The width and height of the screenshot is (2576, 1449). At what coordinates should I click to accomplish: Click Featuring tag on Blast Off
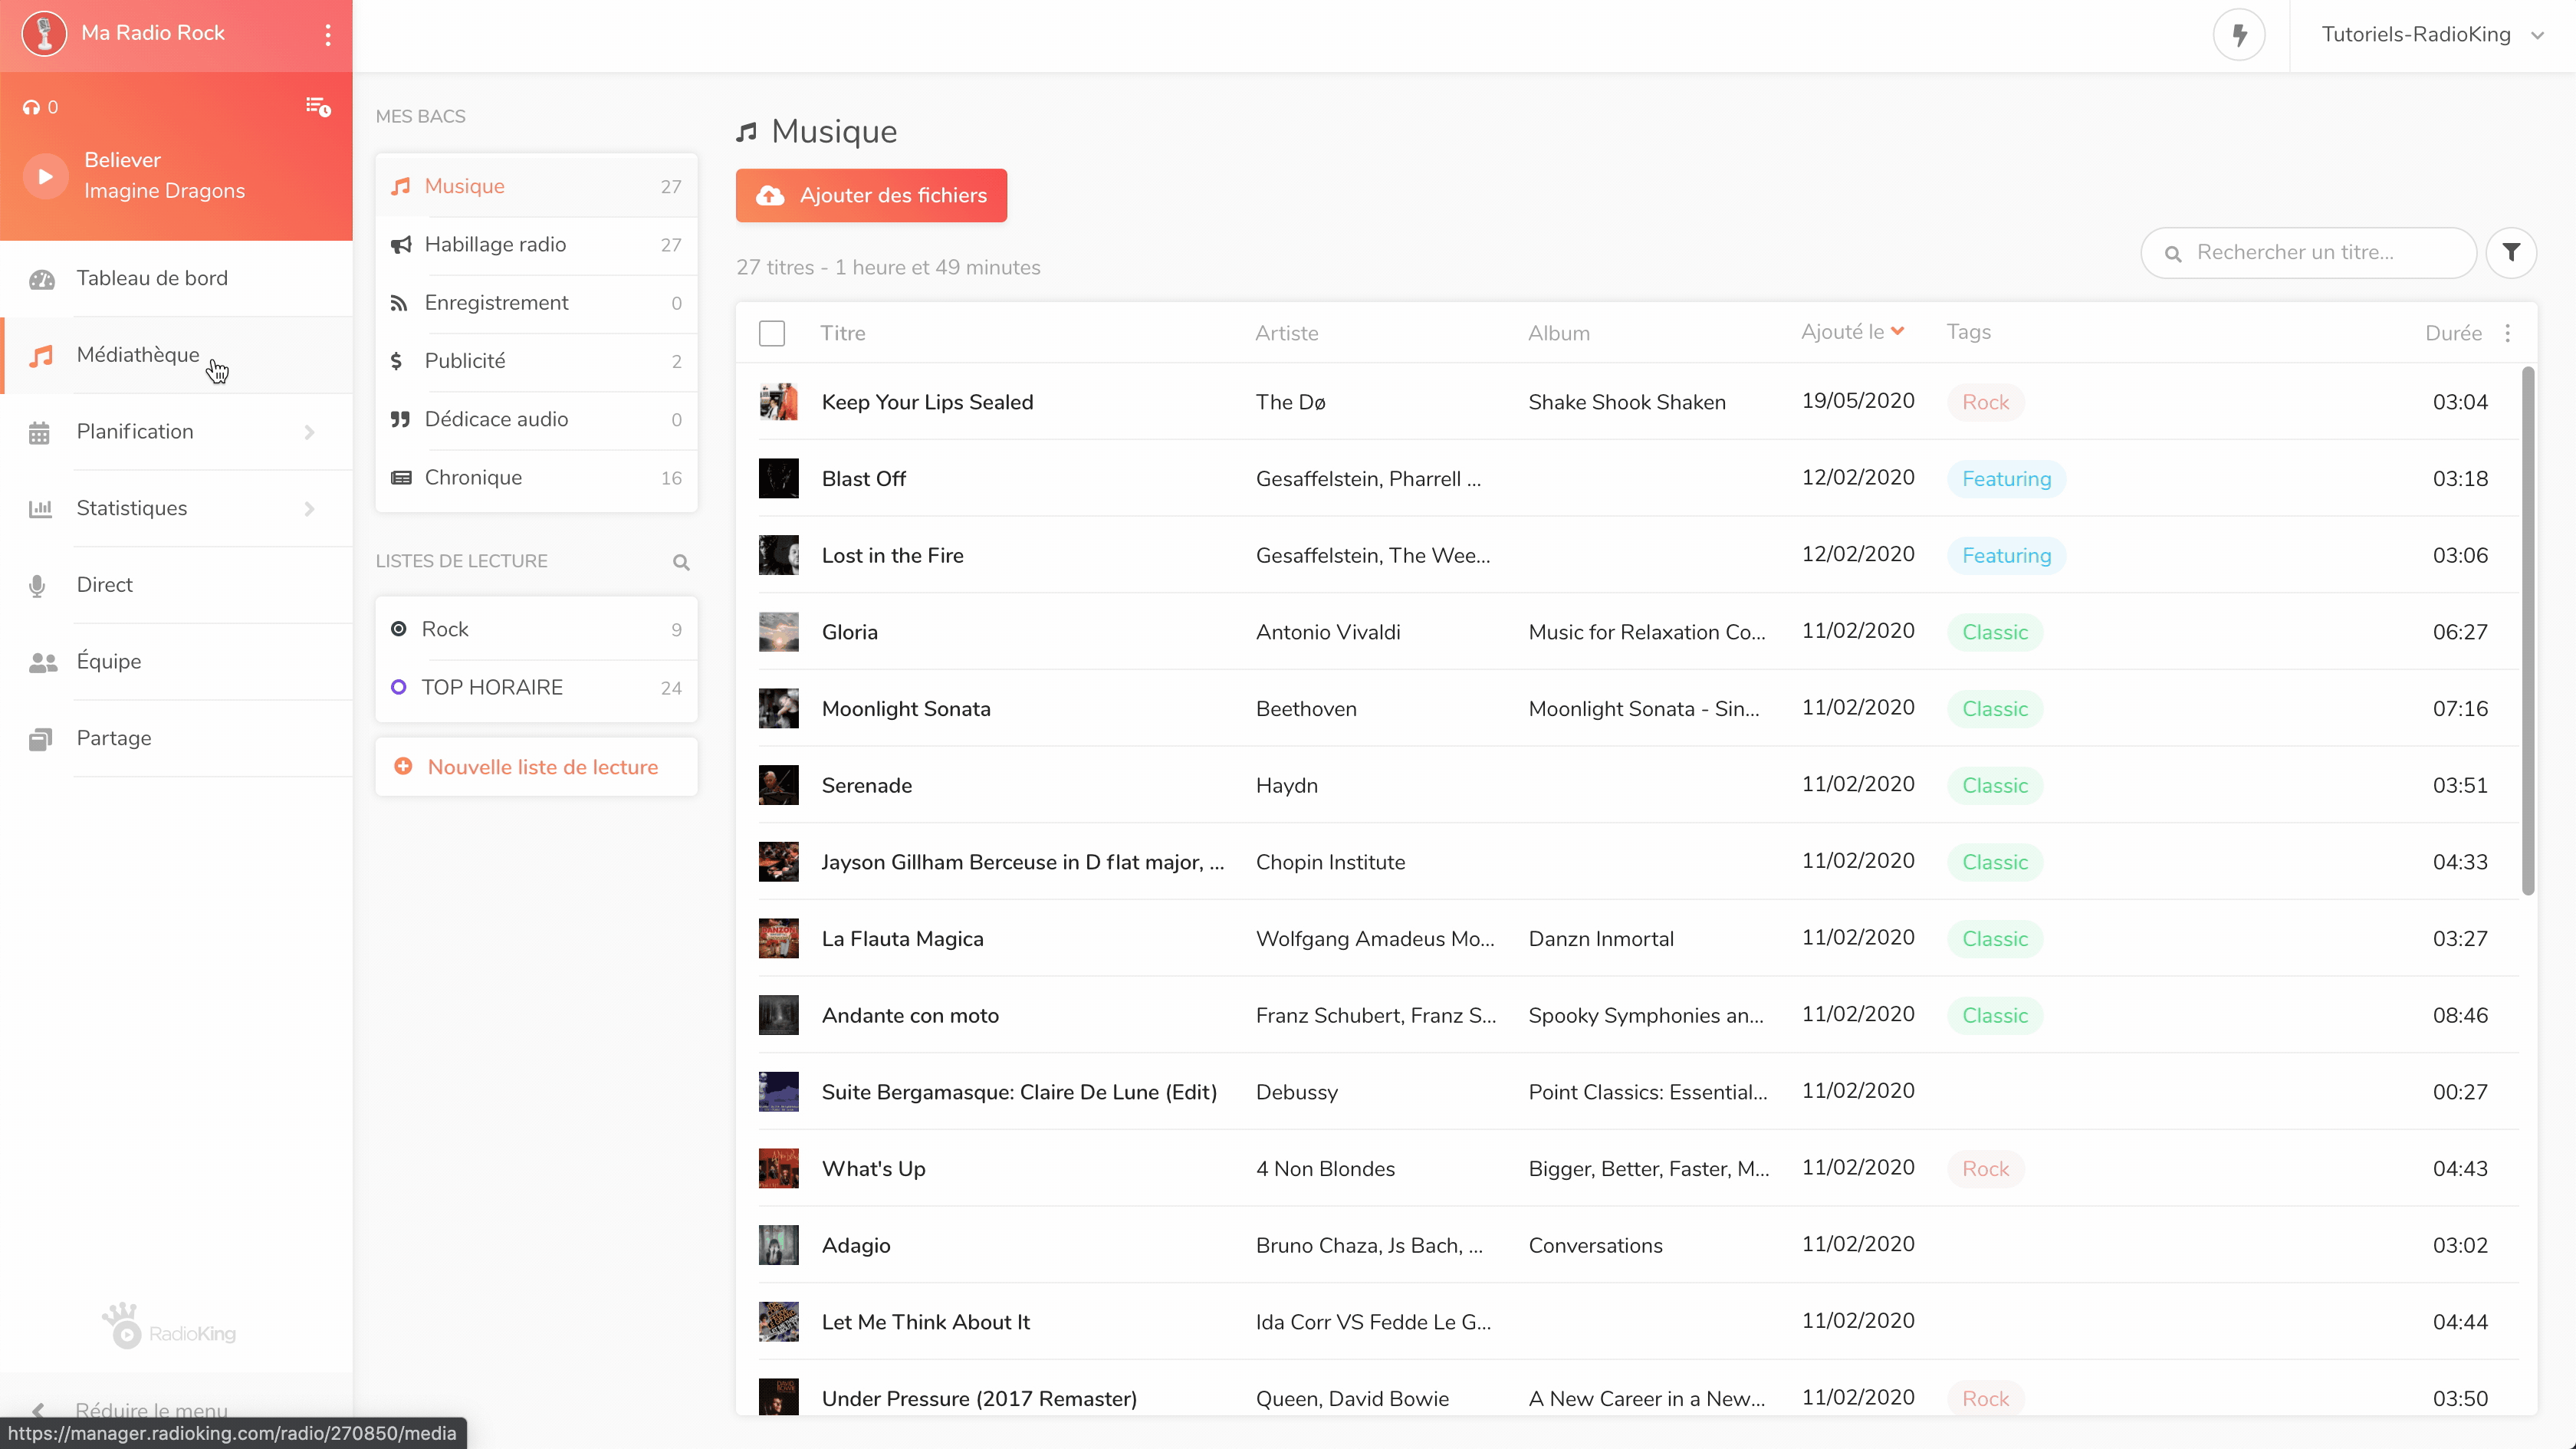coord(2006,479)
